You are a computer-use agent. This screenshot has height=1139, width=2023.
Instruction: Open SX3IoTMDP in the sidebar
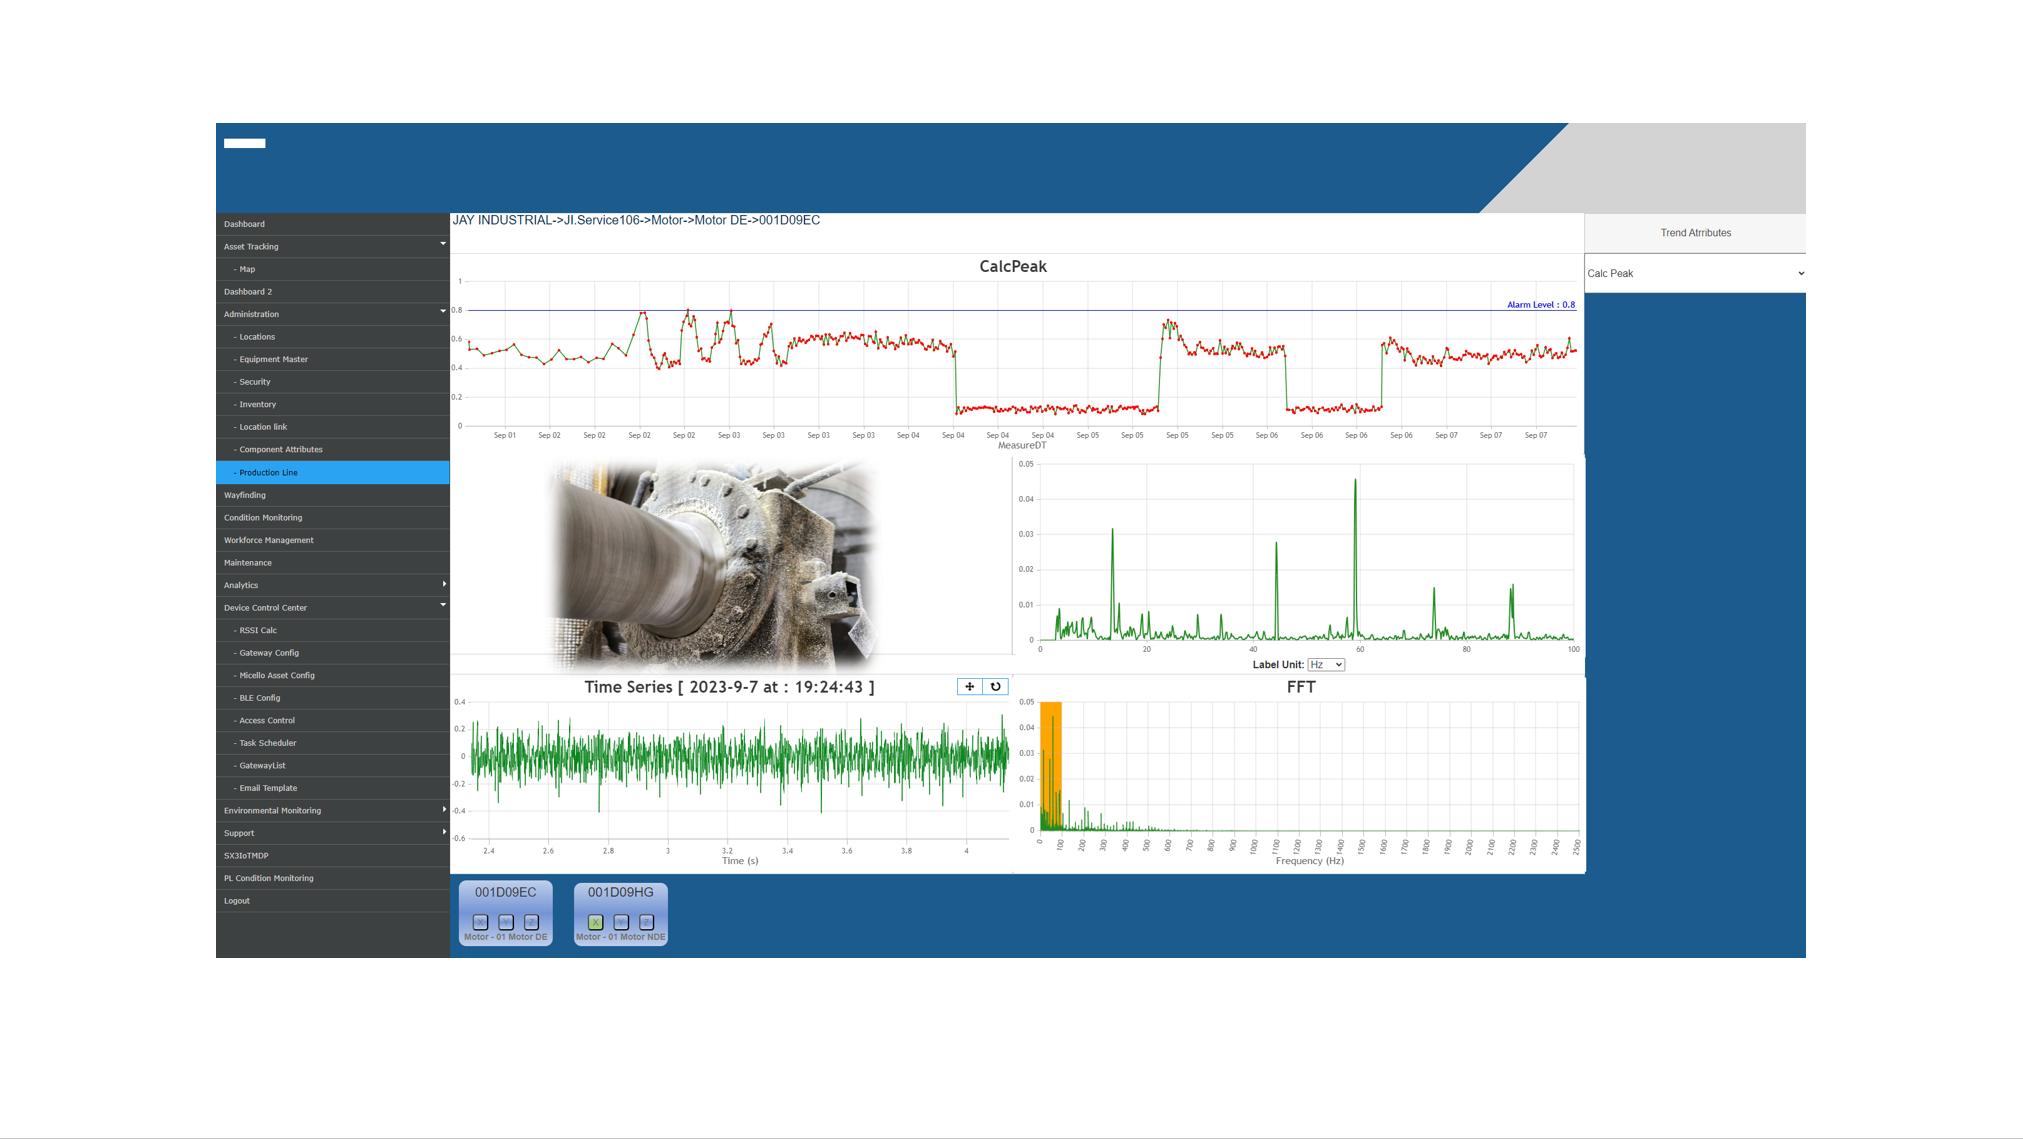pyautogui.click(x=333, y=856)
